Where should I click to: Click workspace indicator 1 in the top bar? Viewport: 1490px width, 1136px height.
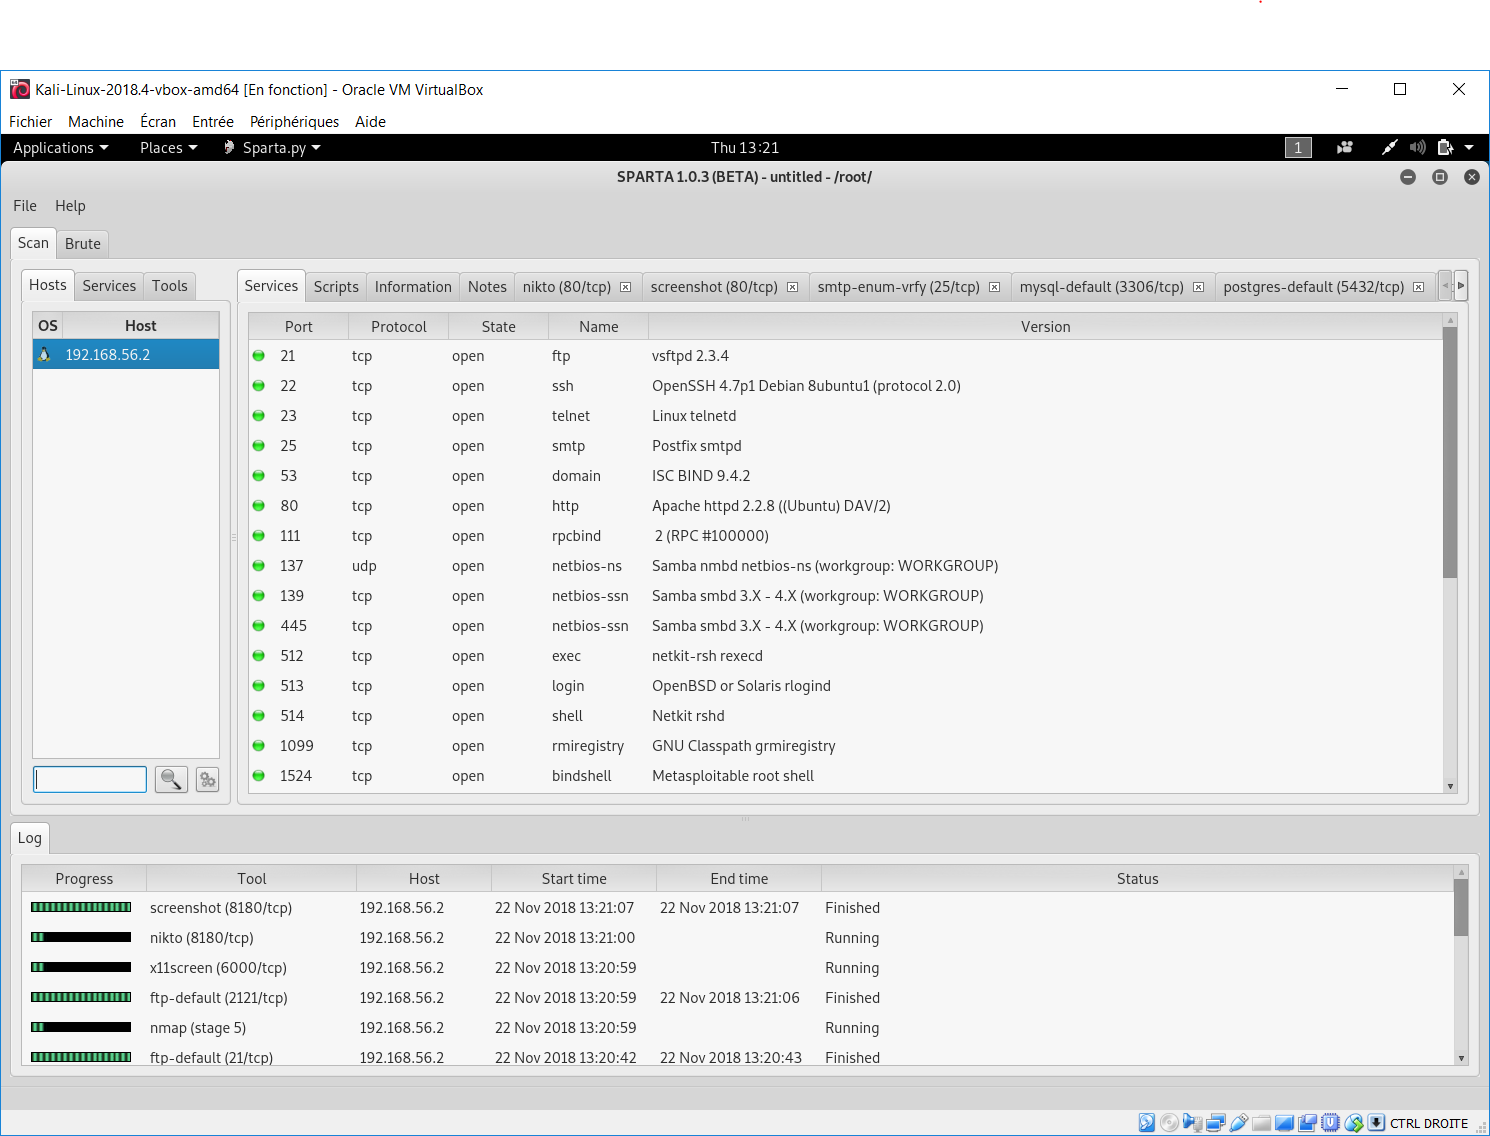point(1298,148)
